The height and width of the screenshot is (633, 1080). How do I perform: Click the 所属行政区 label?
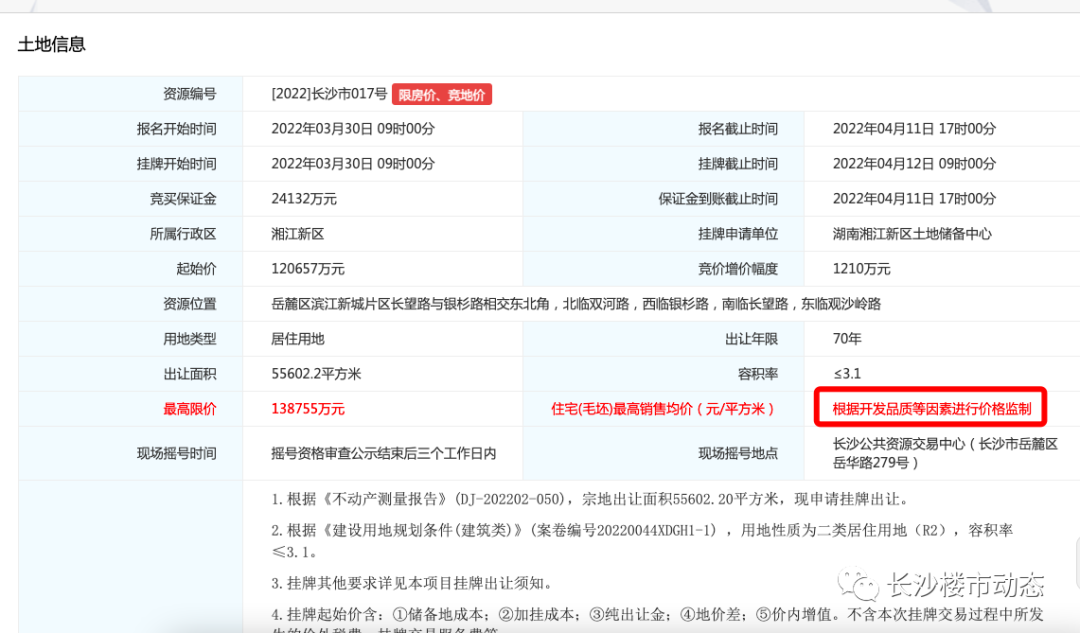pyautogui.click(x=183, y=234)
